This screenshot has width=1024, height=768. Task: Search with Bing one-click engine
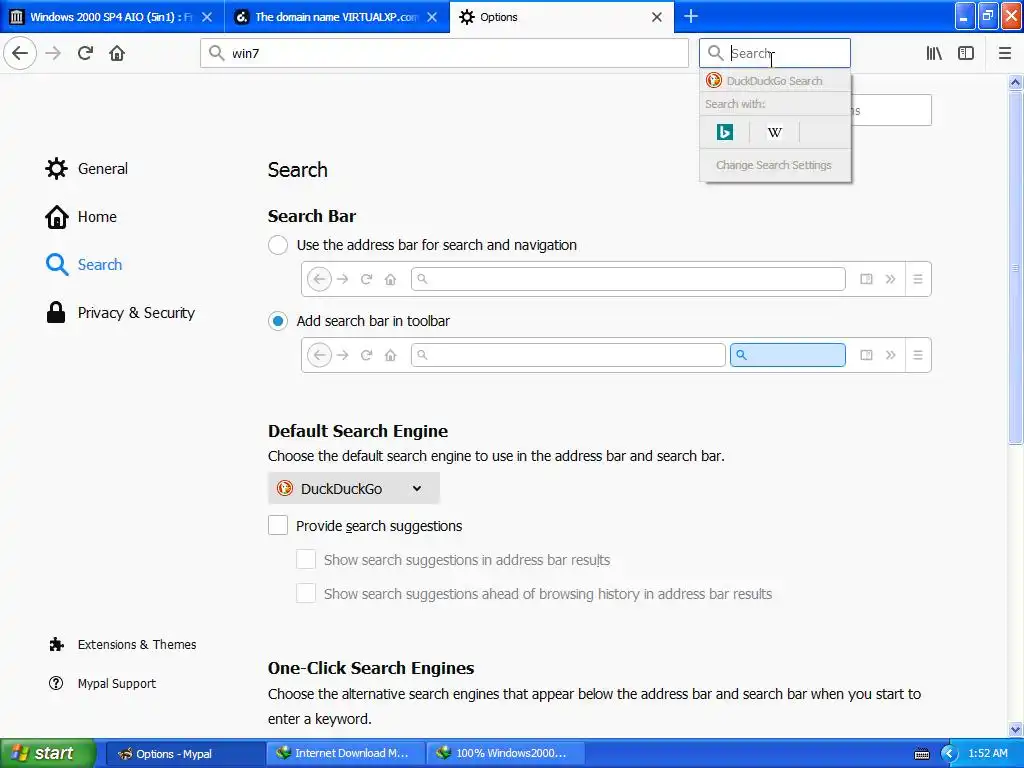point(725,133)
